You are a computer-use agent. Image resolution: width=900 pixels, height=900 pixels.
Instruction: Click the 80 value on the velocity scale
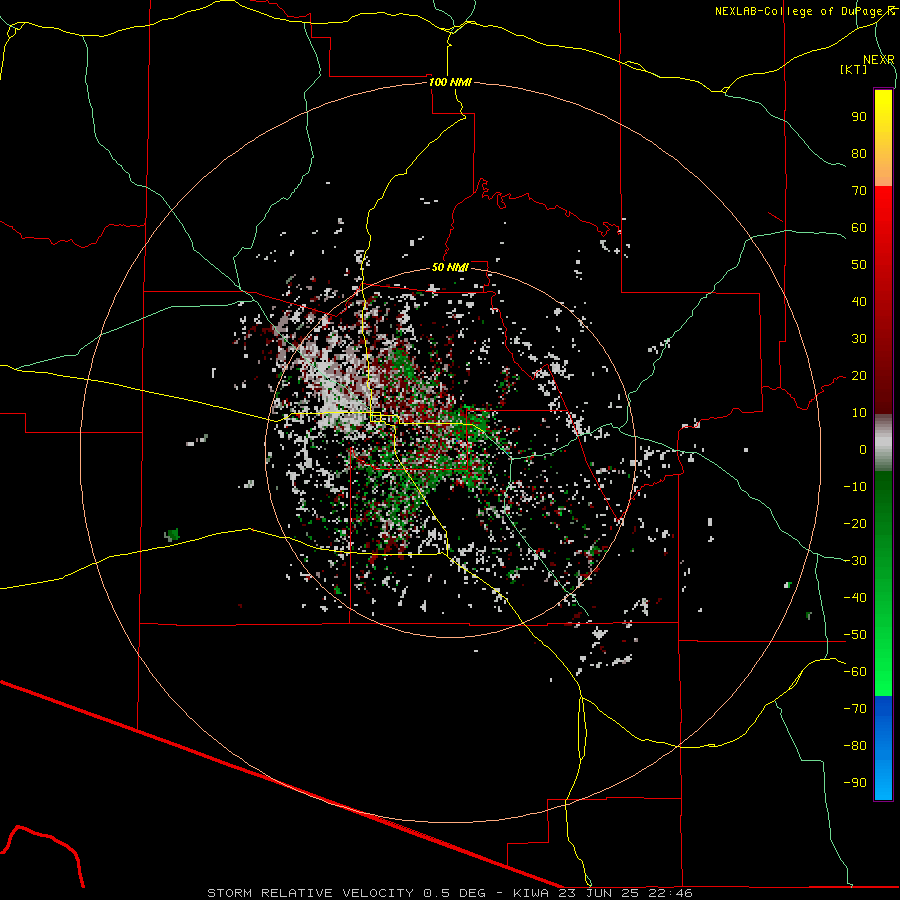(x=859, y=153)
